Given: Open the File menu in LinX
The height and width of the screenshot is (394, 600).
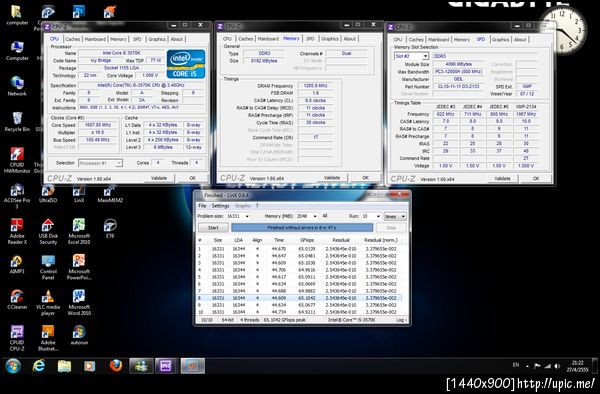Looking at the screenshot, I should click(x=202, y=206).
